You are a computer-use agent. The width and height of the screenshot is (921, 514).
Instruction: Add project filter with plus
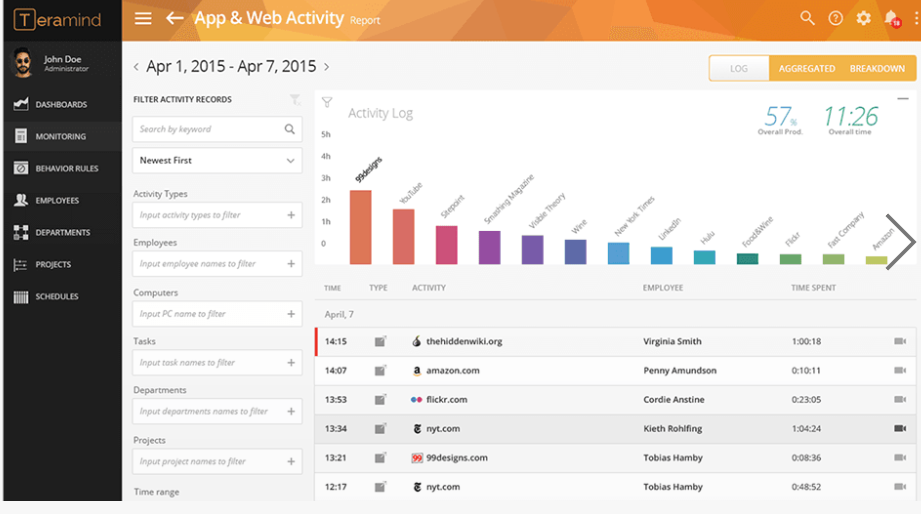click(x=291, y=461)
